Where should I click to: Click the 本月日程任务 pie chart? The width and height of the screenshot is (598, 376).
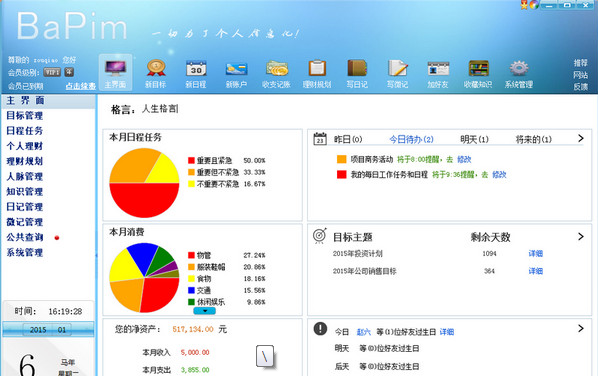coord(144,183)
